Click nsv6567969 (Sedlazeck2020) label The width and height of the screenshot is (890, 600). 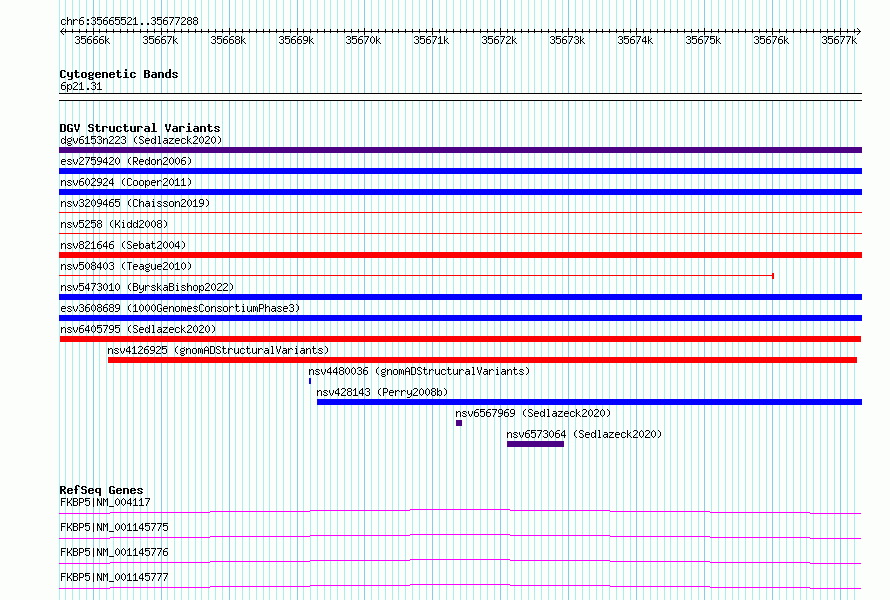pyautogui.click(x=533, y=413)
